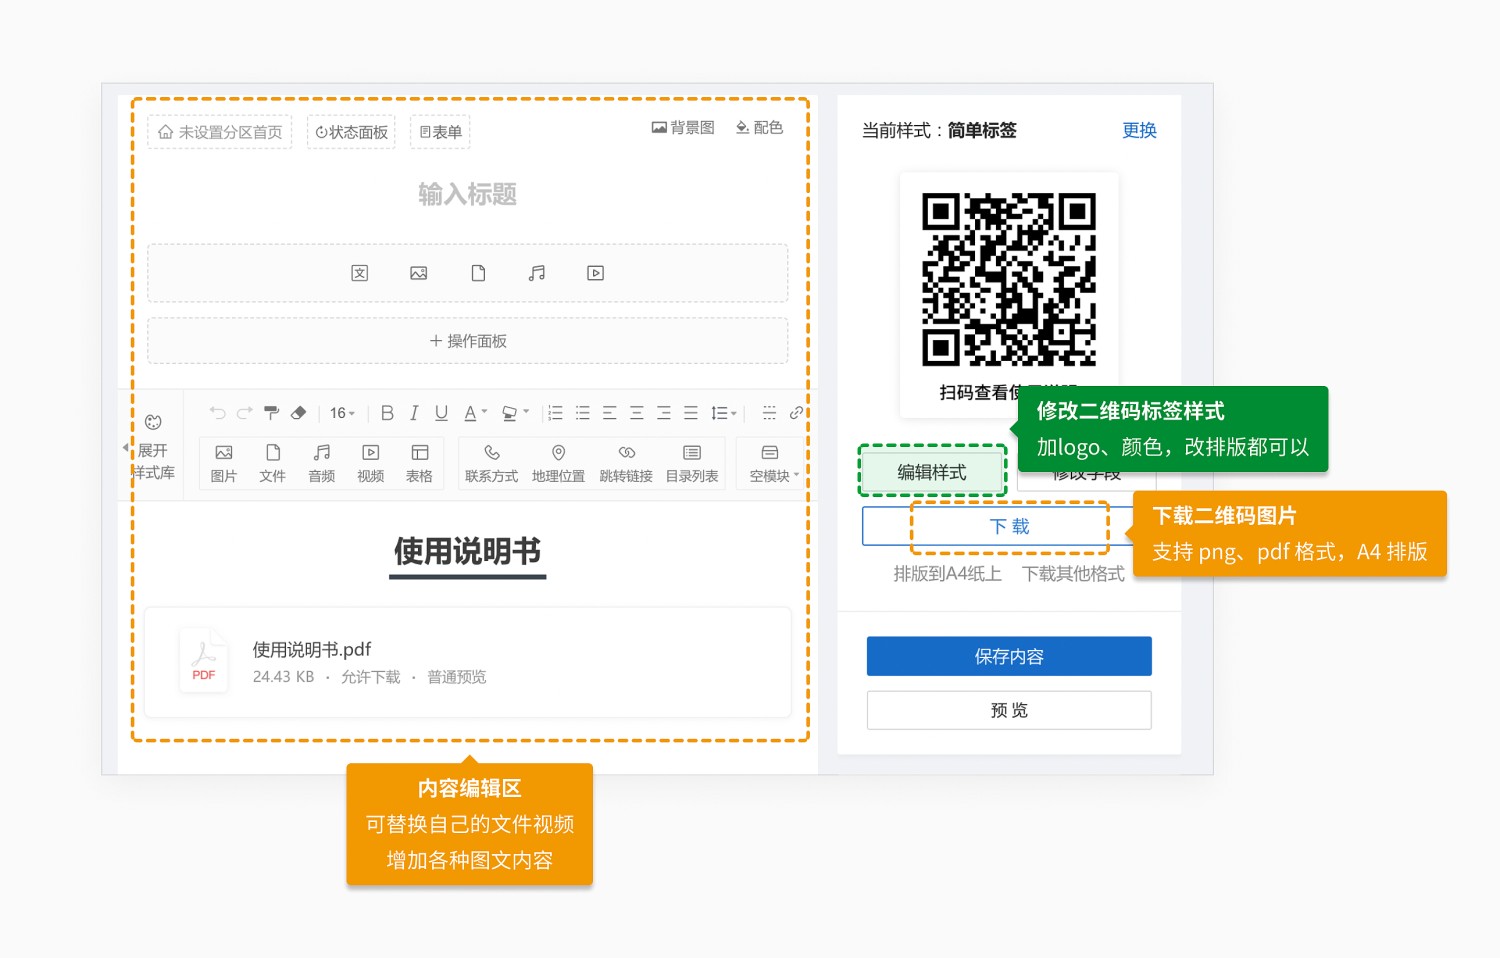Click the QR code preview image

pyautogui.click(x=1009, y=279)
